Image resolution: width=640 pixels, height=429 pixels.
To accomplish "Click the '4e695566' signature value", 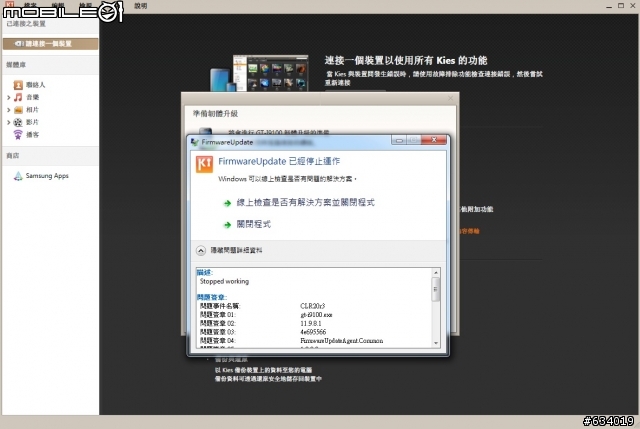I will (313, 332).
